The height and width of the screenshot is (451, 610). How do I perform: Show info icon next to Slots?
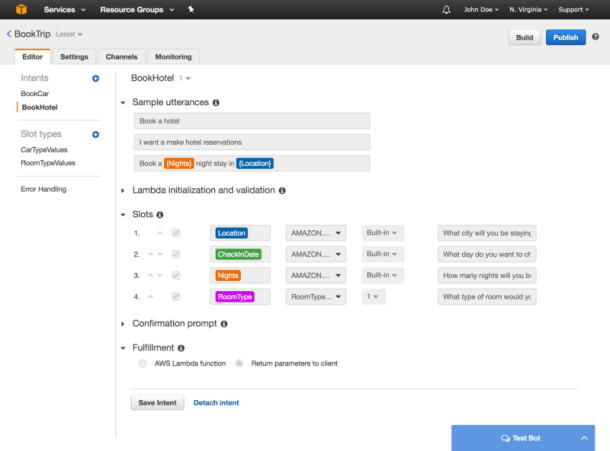click(160, 214)
